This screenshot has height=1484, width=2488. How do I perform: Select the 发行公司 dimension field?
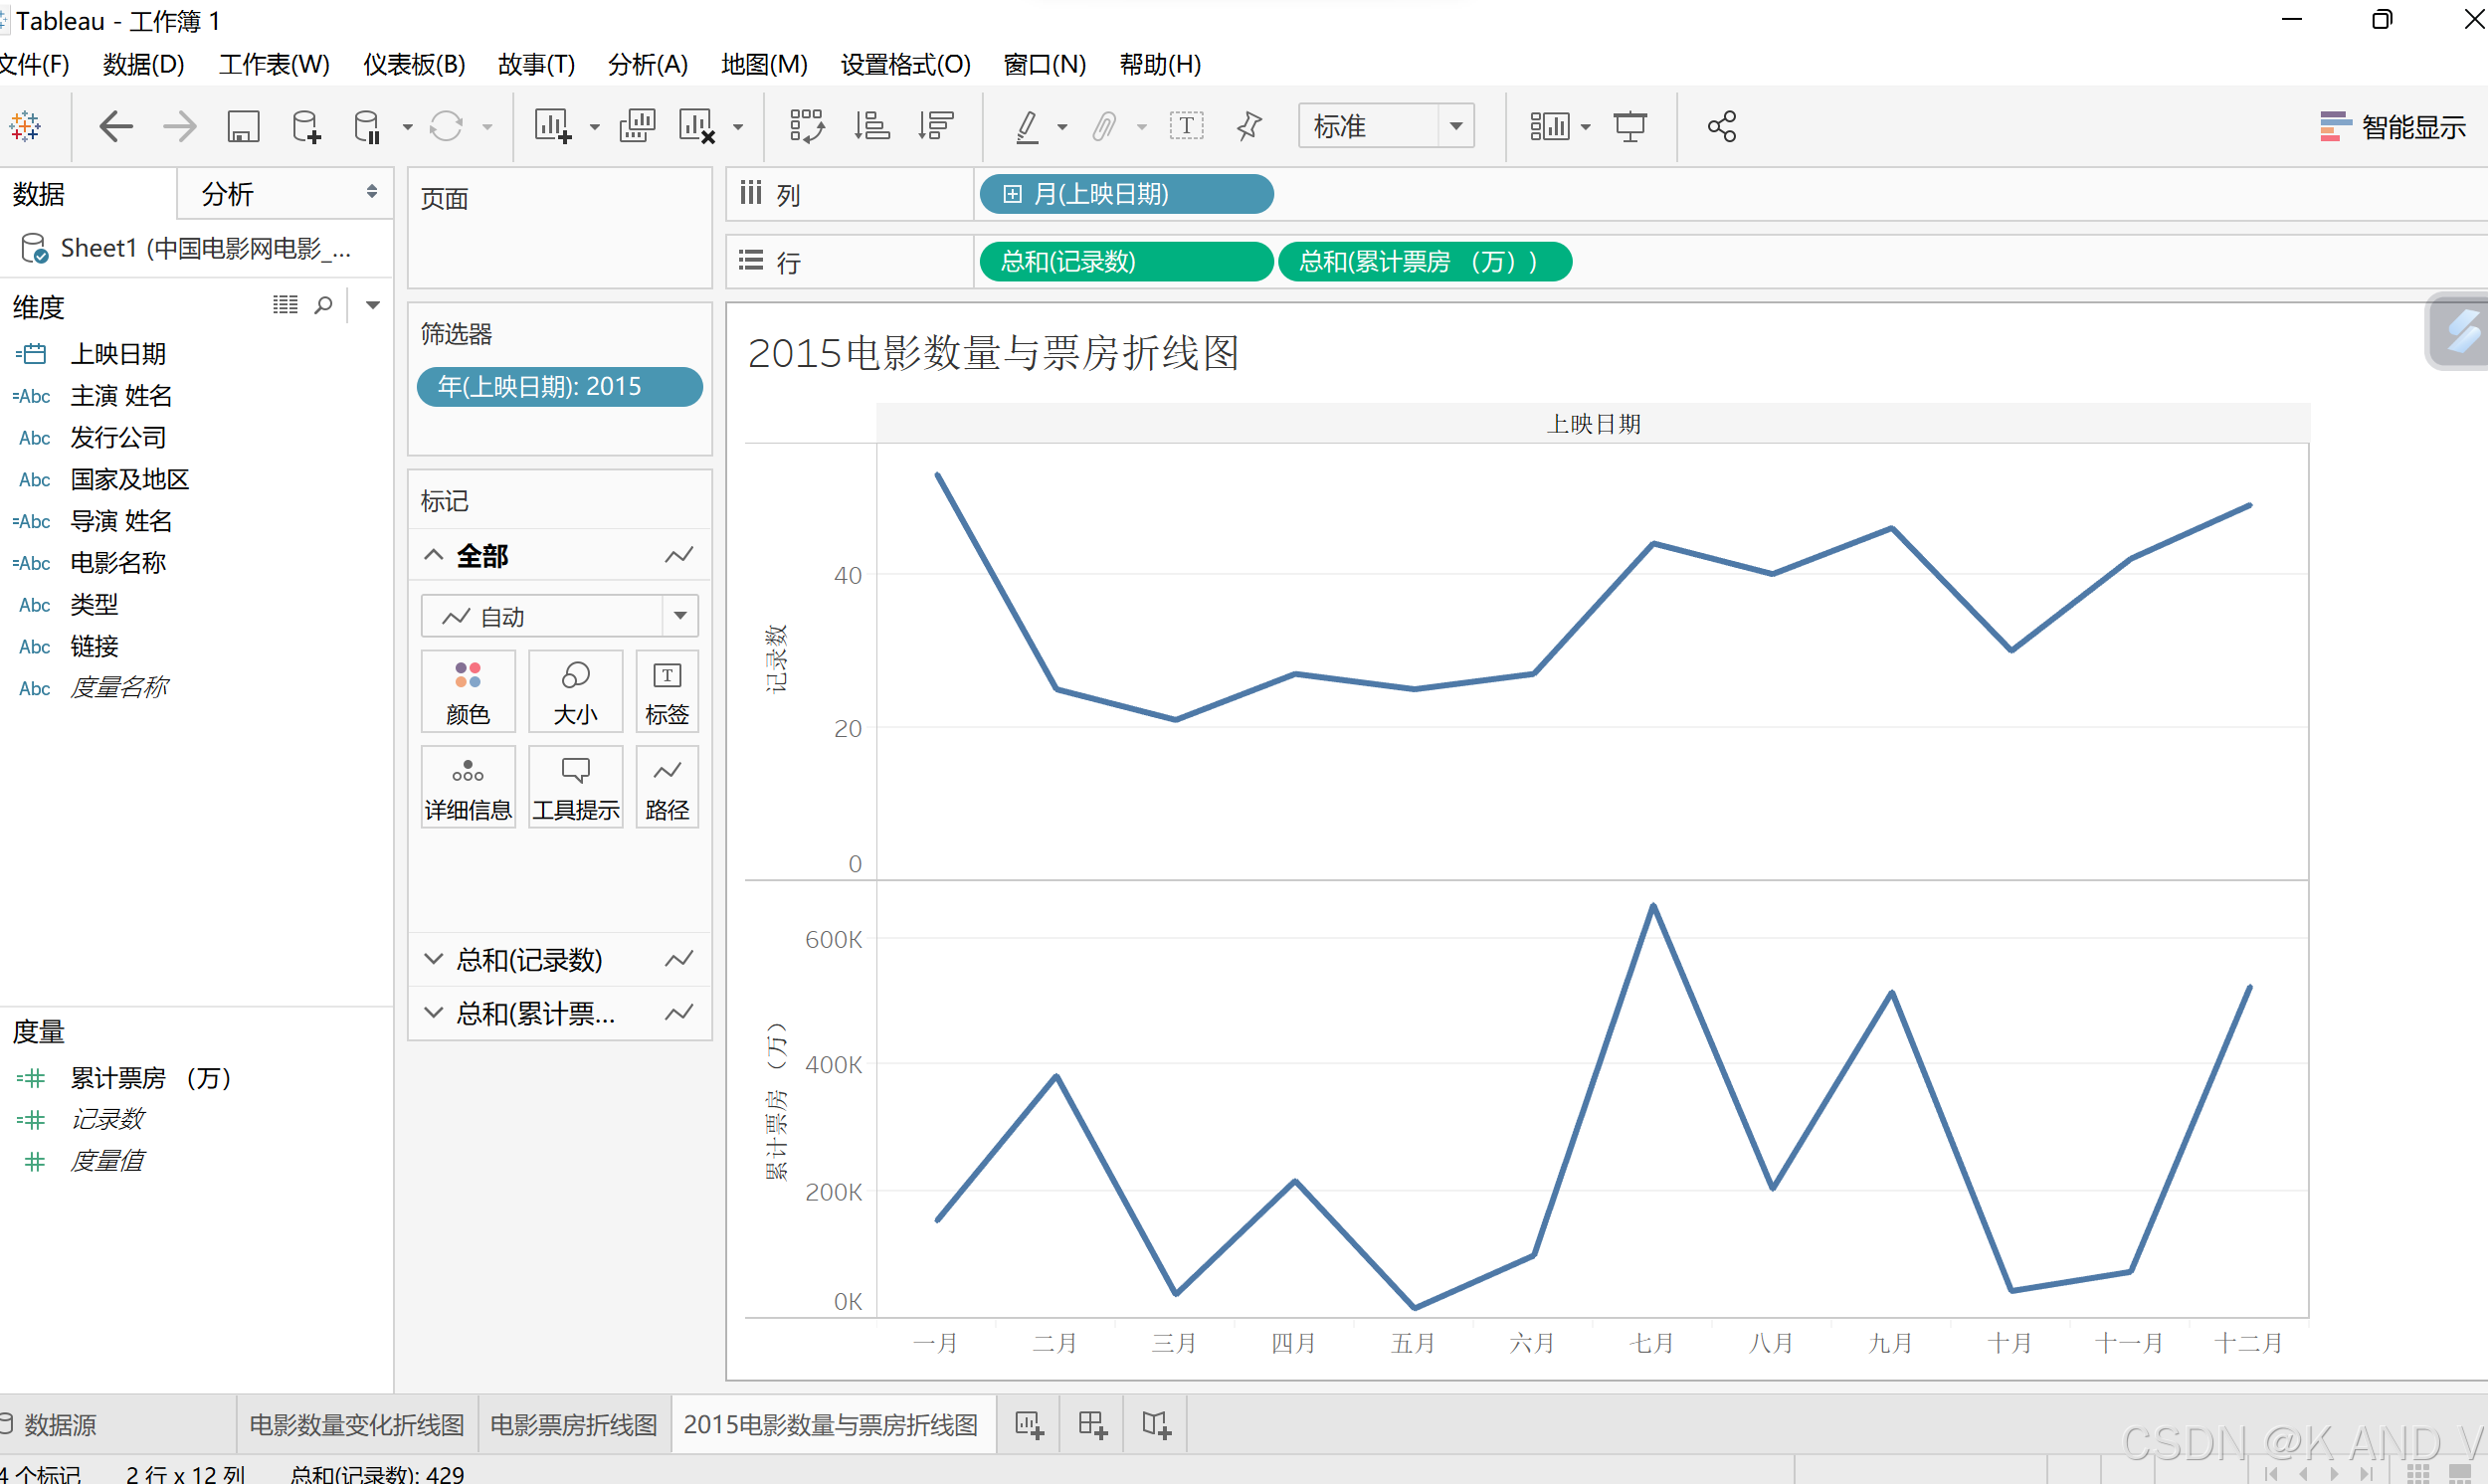point(118,438)
